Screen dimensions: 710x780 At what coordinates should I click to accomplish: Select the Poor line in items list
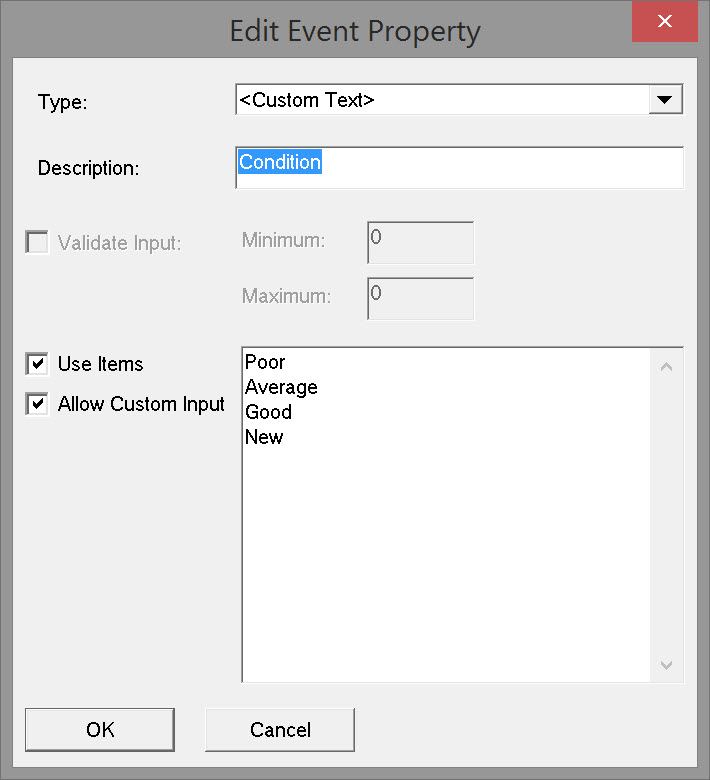(265, 362)
